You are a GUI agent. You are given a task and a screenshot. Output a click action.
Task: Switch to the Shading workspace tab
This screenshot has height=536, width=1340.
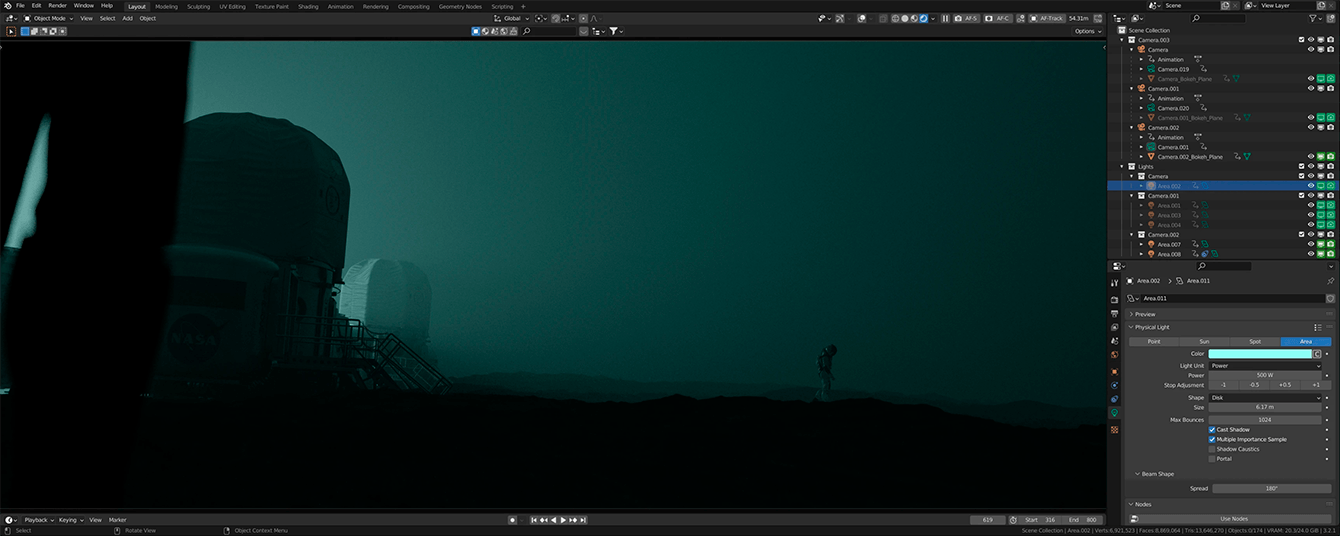coord(308,6)
